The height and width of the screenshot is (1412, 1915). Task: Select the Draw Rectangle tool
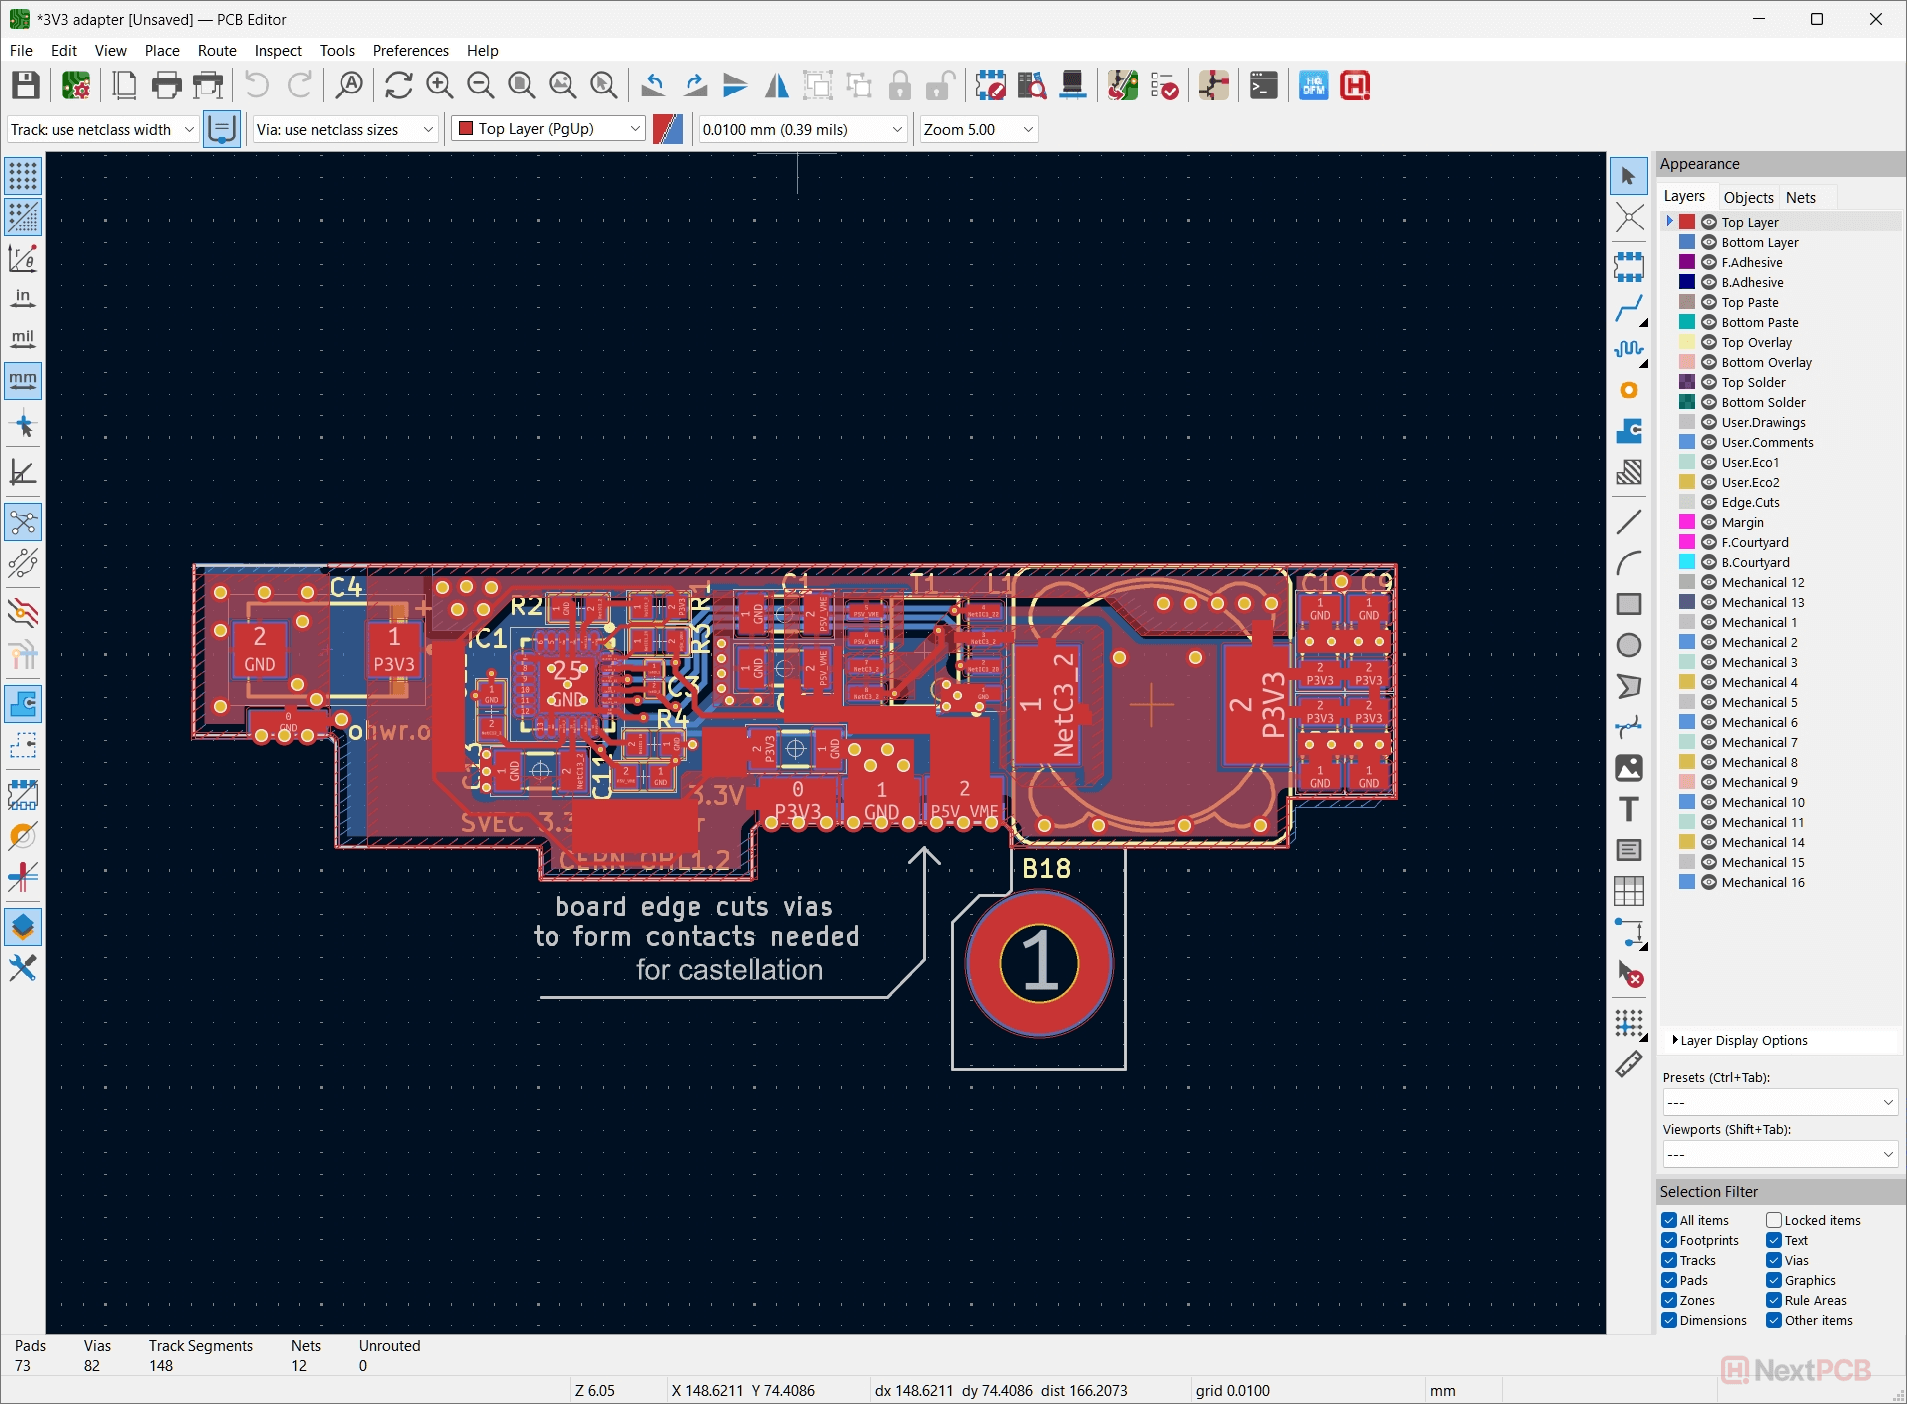[1629, 604]
